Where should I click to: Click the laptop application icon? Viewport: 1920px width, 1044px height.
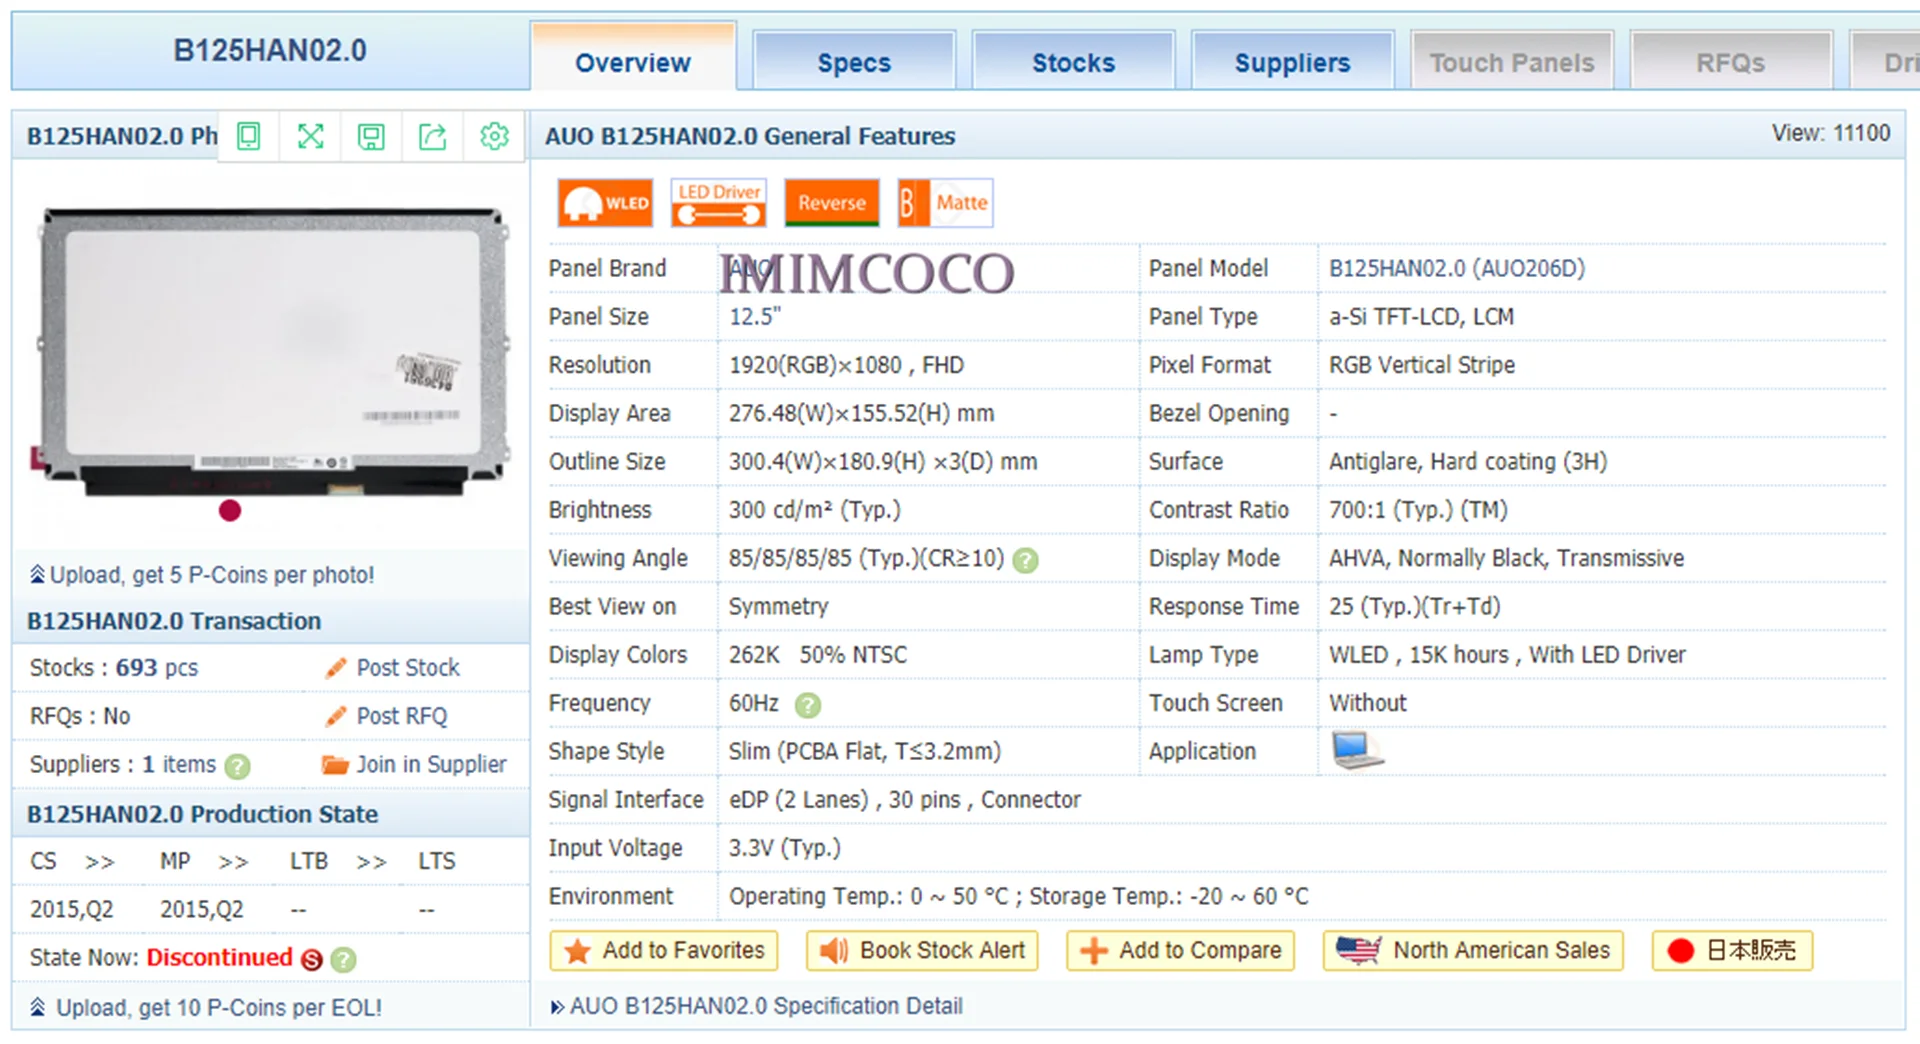(x=1357, y=750)
